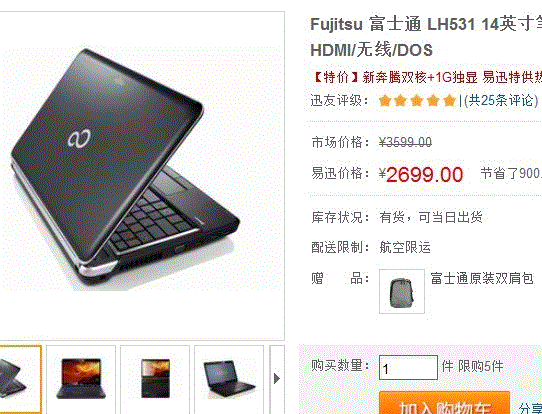
Task: Click the 分享 share link
Action: [531, 408]
